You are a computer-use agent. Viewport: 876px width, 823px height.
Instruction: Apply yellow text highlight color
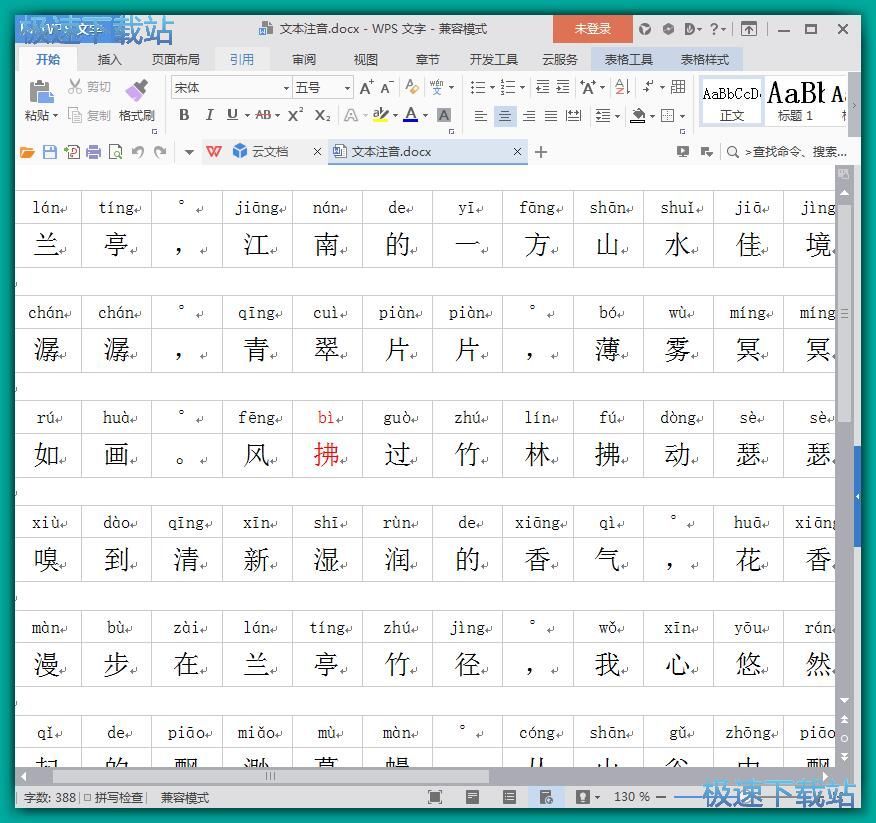click(380, 115)
